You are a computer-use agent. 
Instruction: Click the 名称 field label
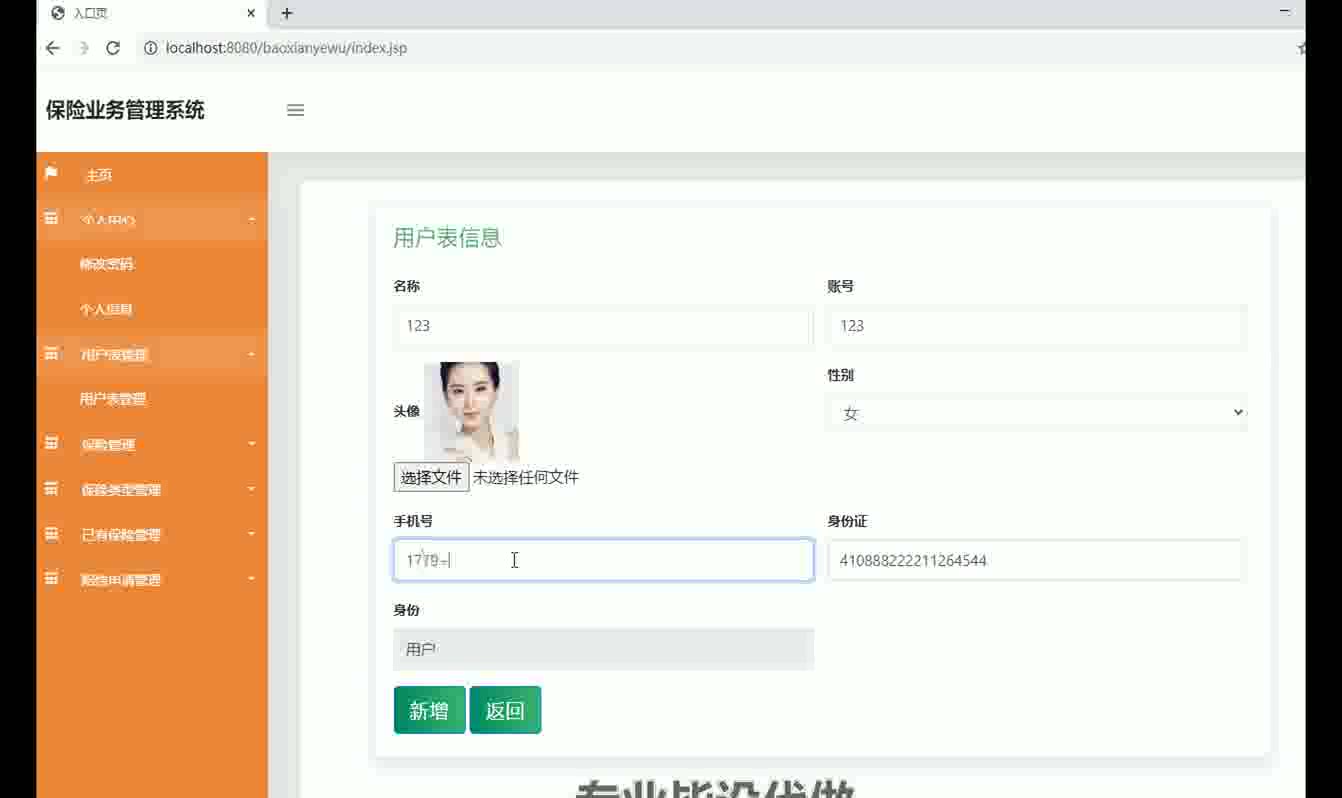(407, 286)
